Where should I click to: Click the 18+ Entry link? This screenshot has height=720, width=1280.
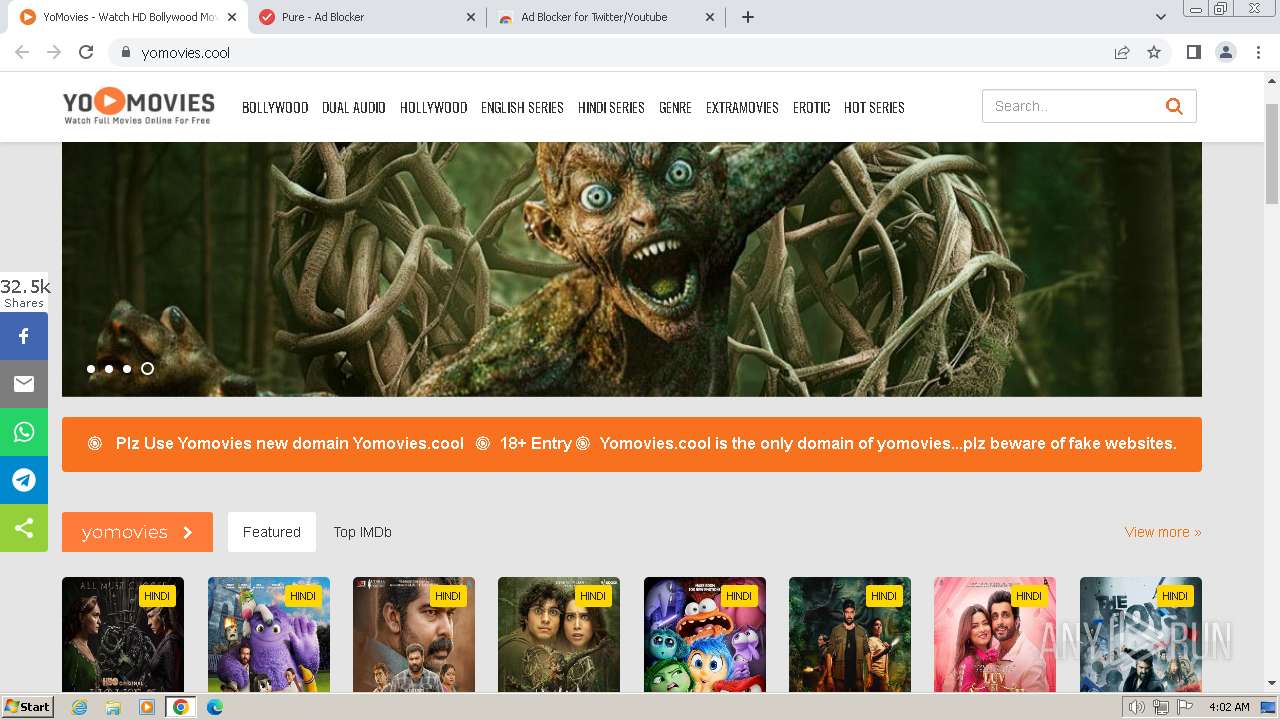pyautogui.click(x=536, y=443)
